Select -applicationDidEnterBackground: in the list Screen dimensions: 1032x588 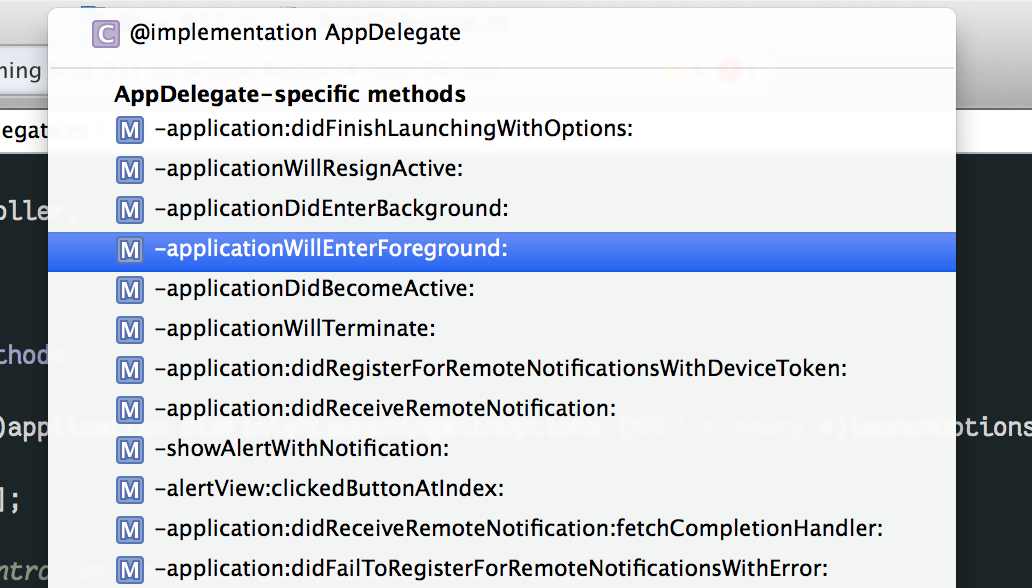tap(332, 209)
